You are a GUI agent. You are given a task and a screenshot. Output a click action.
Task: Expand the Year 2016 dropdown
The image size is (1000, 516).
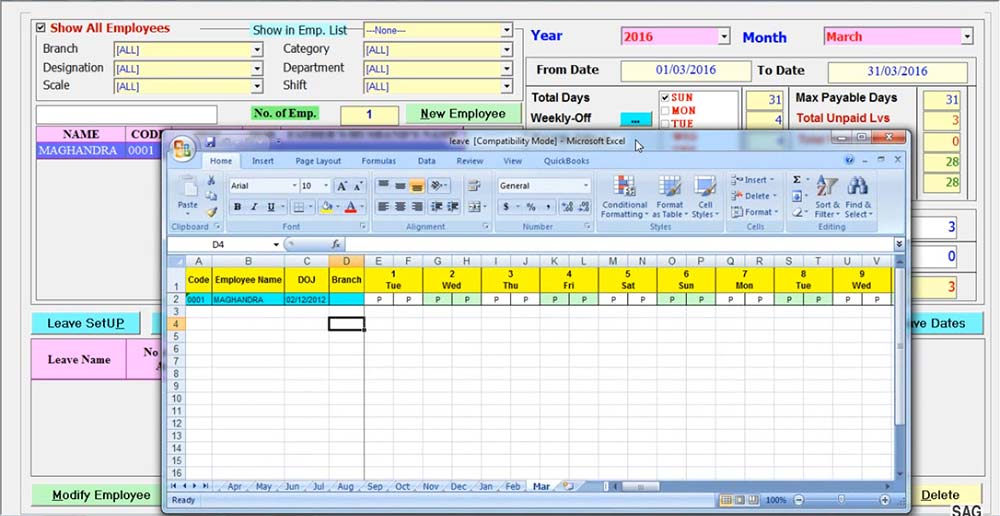(x=724, y=37)
